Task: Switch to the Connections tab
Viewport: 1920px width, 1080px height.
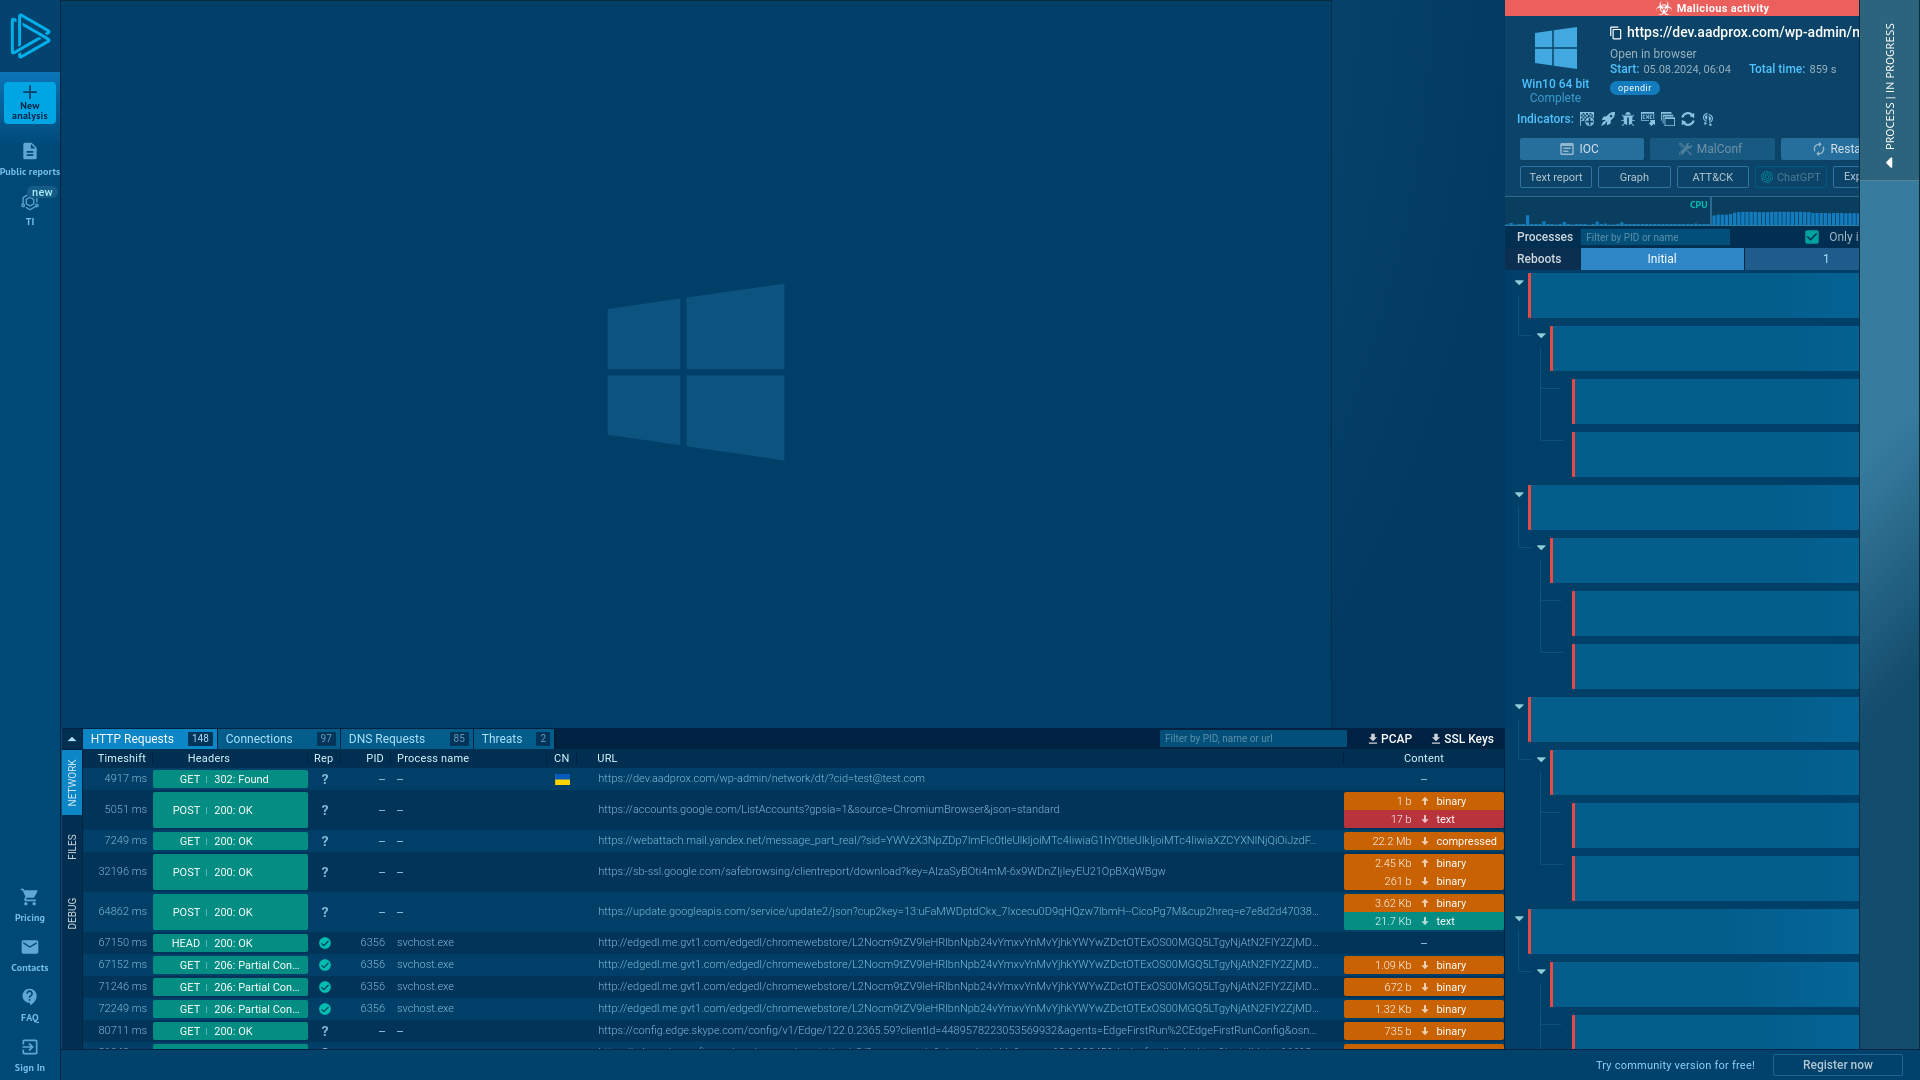Action: [x=279, y=739]
